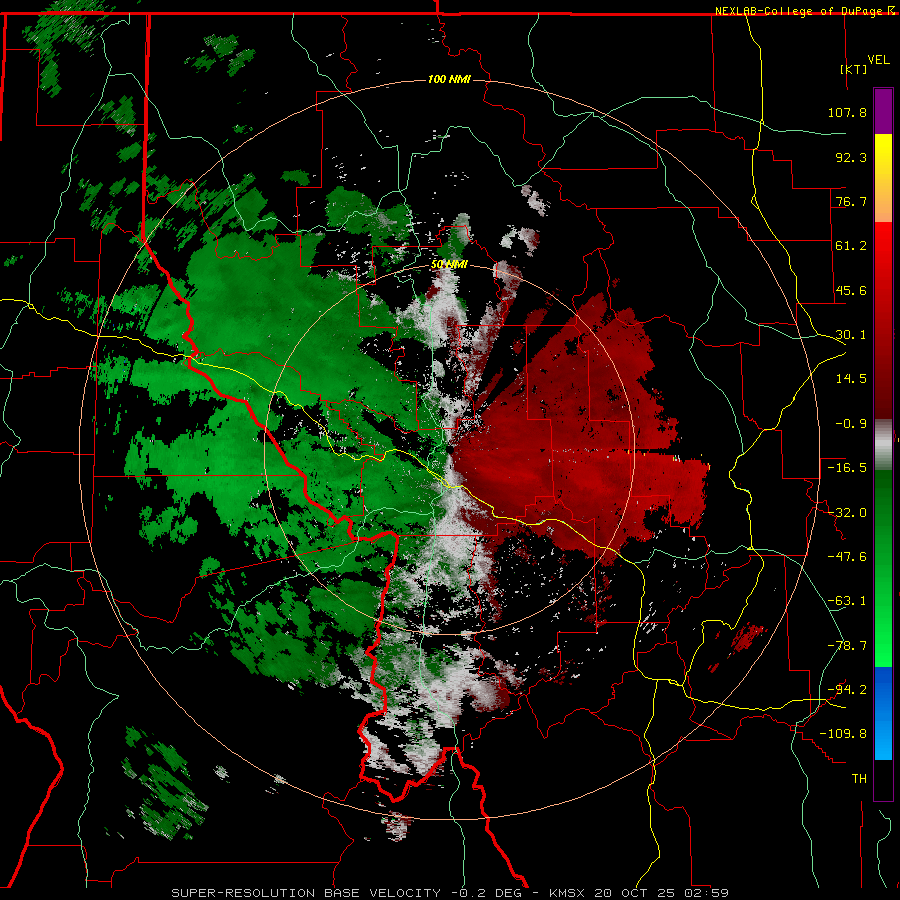Click the -94.2 velocity scale value
The width and height of the screenshot is (900, 900).
(x=847, y=690)
